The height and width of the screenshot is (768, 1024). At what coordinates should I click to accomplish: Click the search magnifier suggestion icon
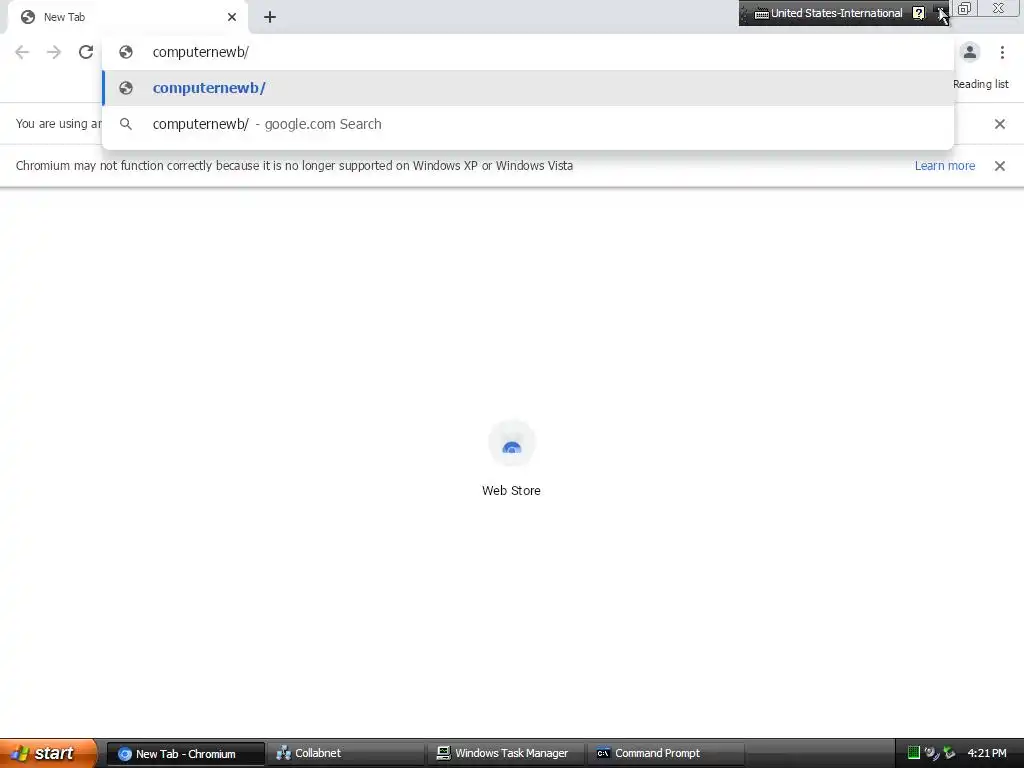125,124
